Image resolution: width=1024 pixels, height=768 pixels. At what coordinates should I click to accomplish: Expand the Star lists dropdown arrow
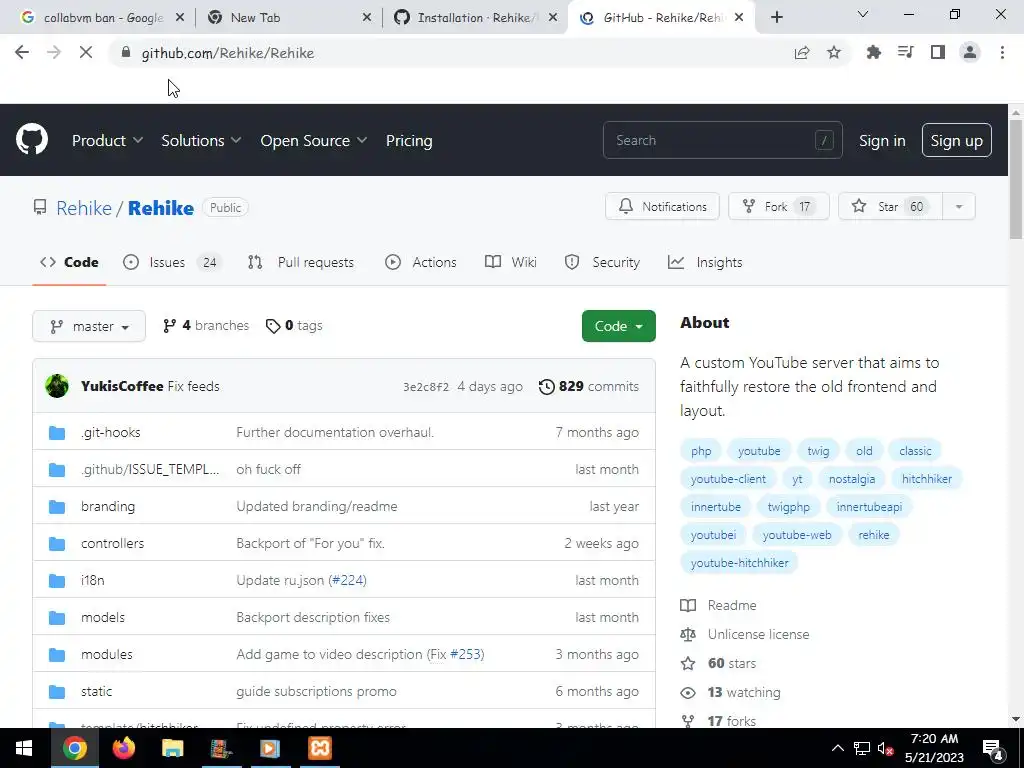point(959,206)
